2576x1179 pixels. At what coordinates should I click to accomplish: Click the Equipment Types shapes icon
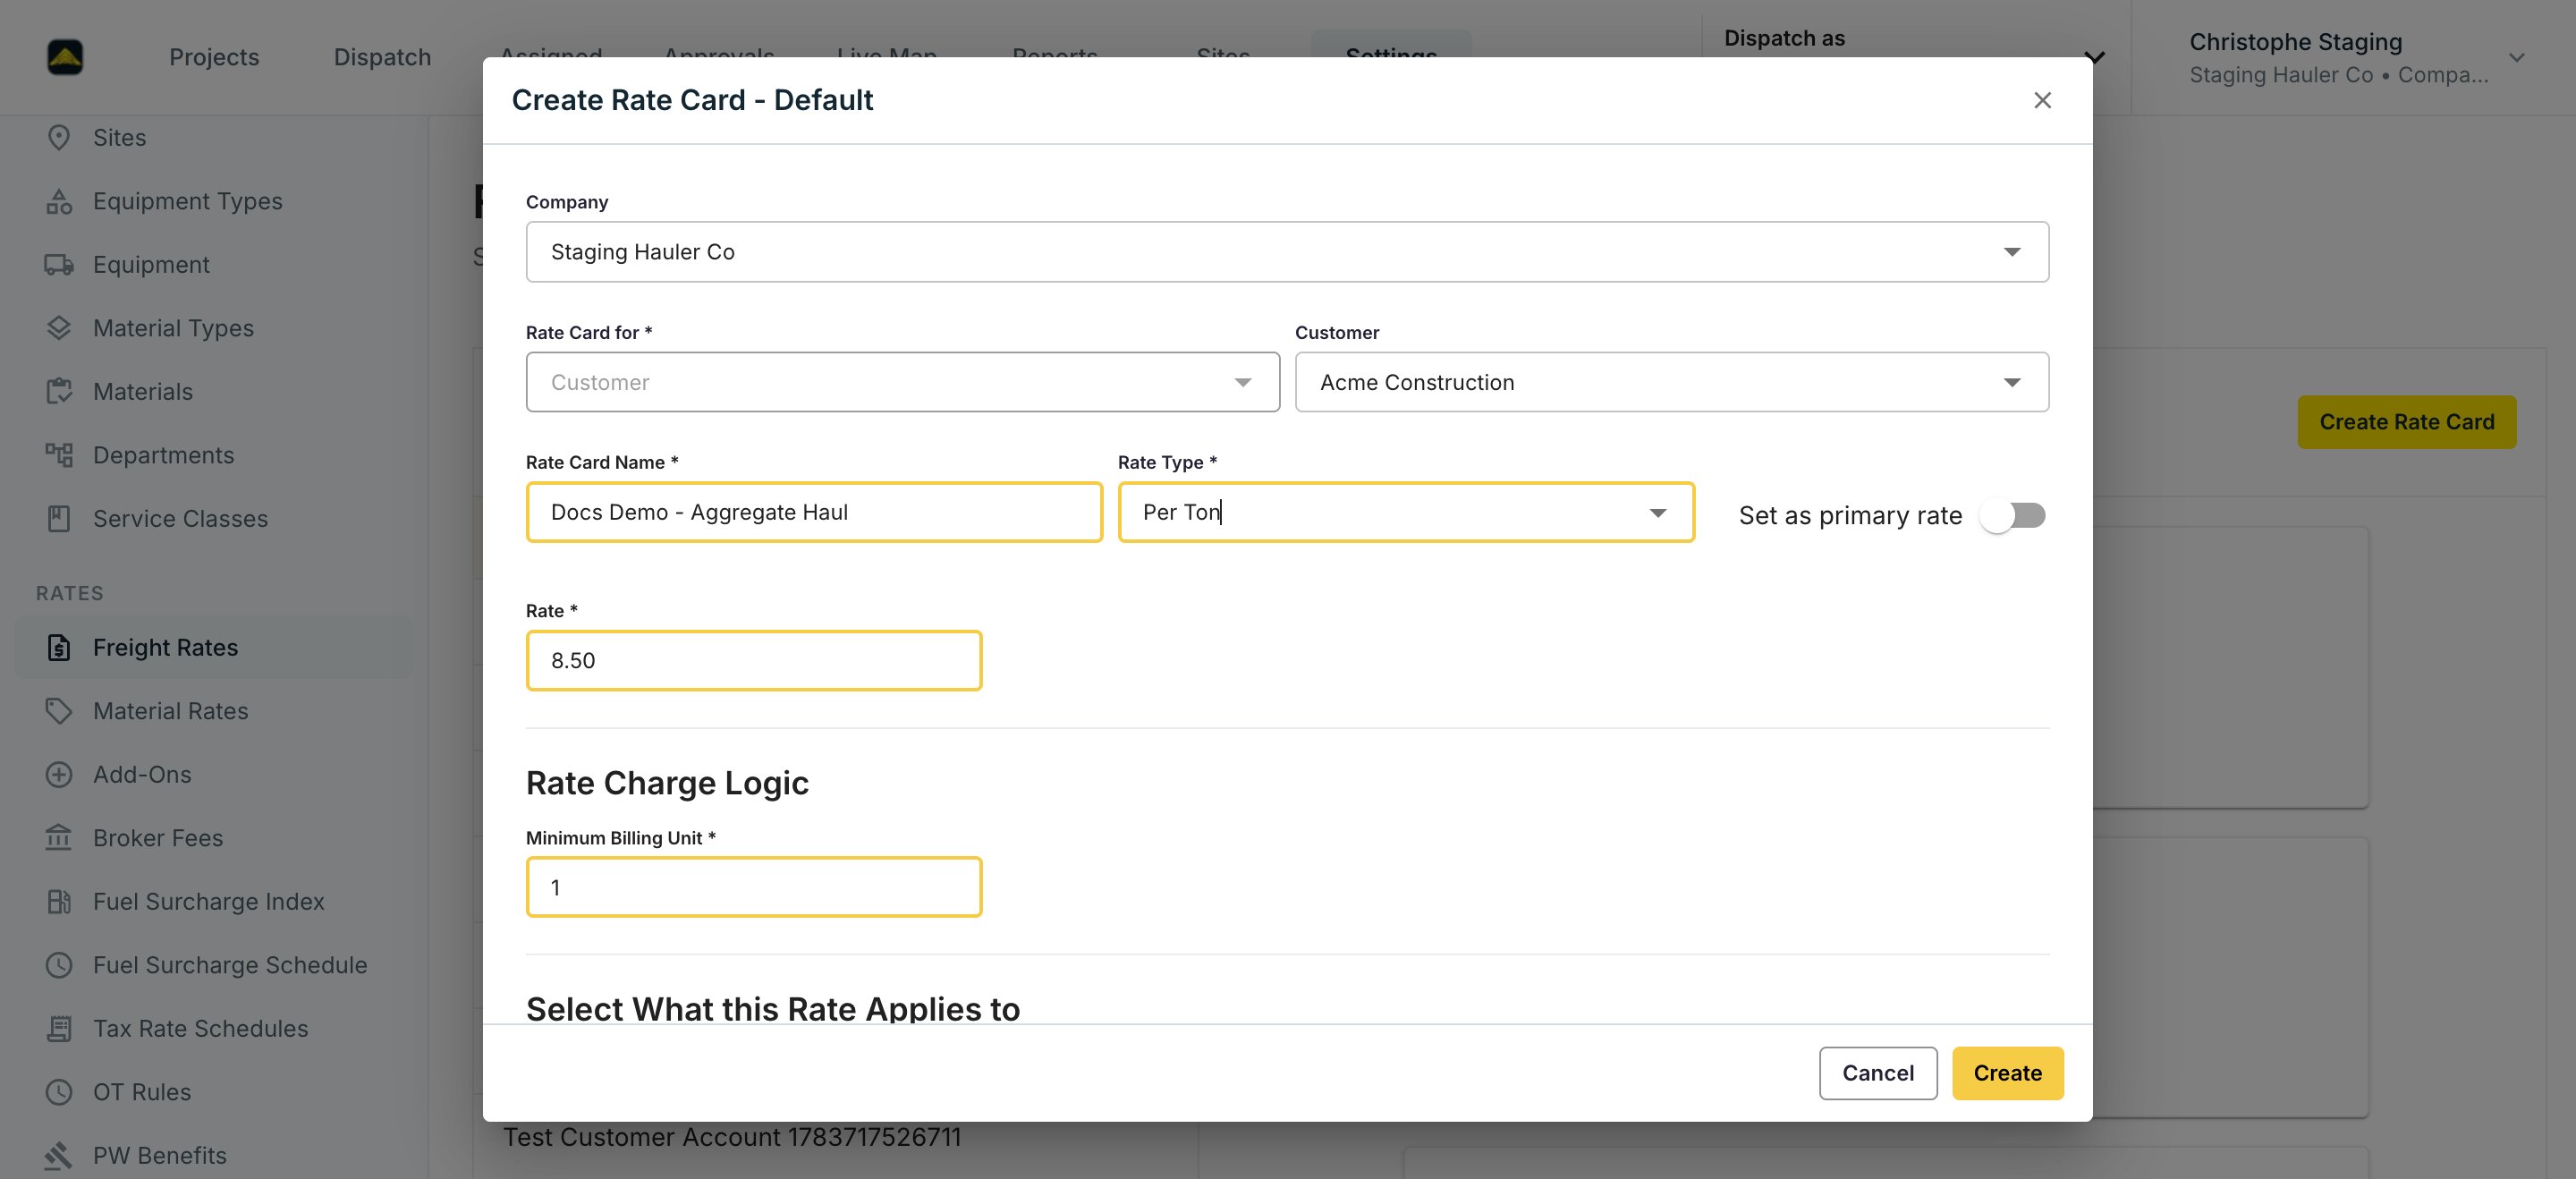coord(59,201)
